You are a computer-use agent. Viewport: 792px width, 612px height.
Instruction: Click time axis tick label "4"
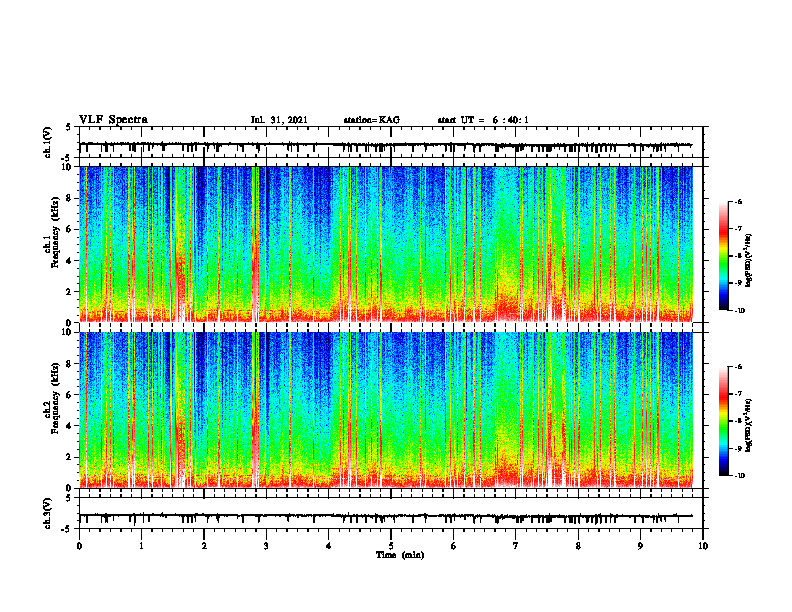point(329,546)
